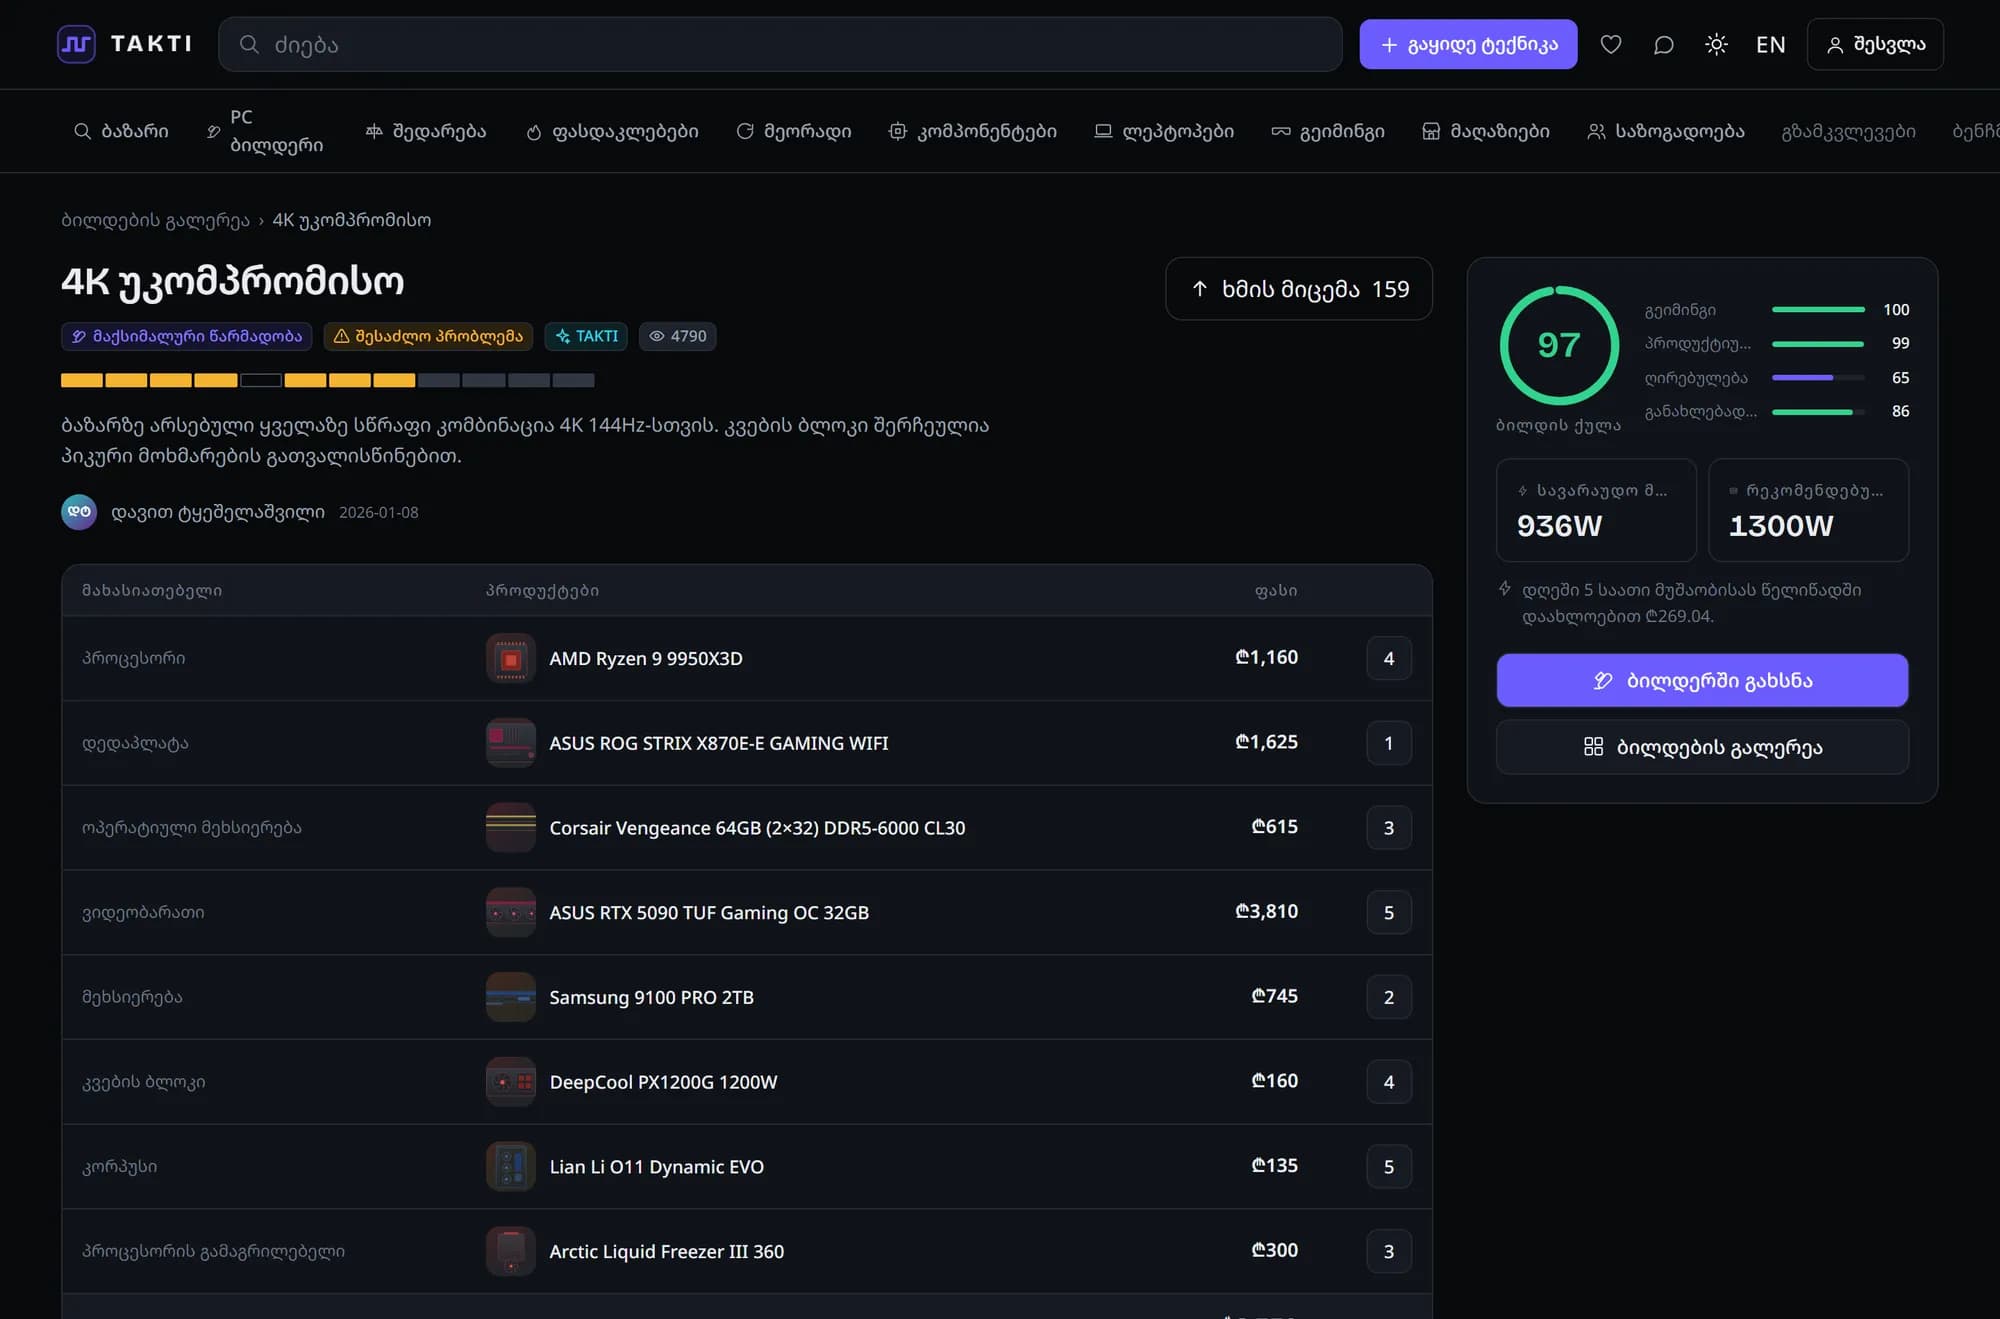The image size is (2000, 1319).
Task: Open the favorites heart icon
Action: pyautogui.click(x=1610, y=44)
